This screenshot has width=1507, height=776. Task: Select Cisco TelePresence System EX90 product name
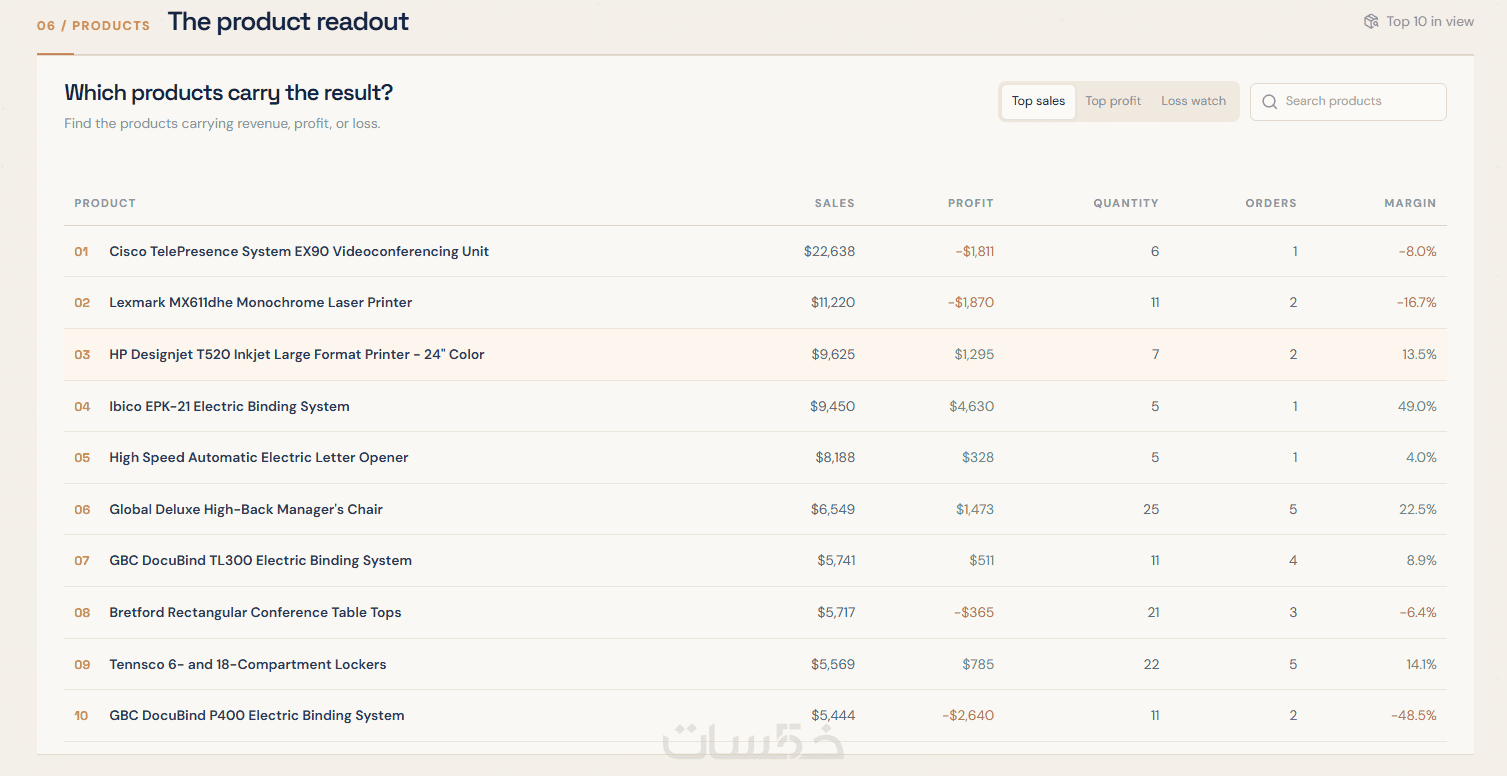(x=299, y=252)
